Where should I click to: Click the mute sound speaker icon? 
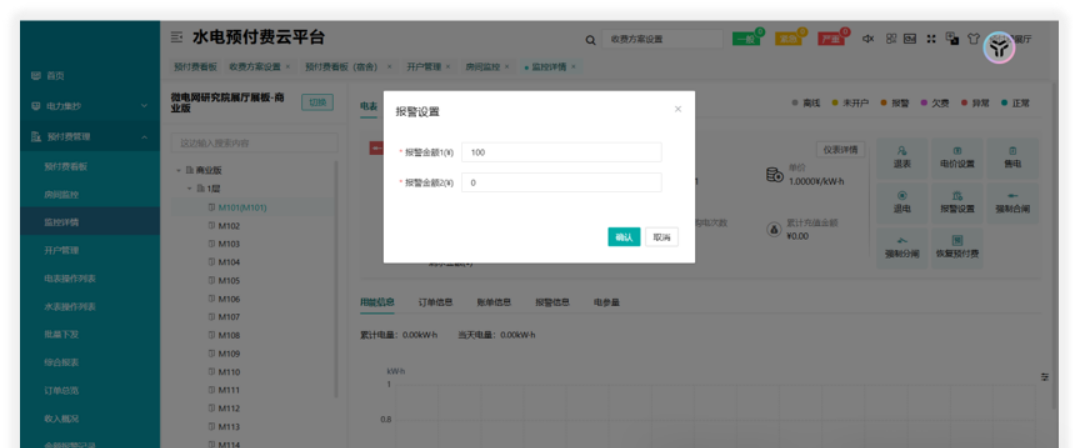tap(868, 39)
